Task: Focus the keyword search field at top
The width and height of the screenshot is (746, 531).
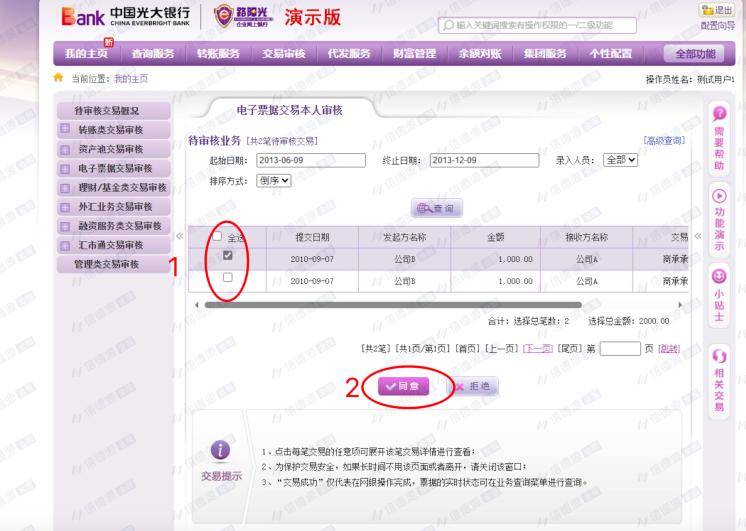Action: 537,25
